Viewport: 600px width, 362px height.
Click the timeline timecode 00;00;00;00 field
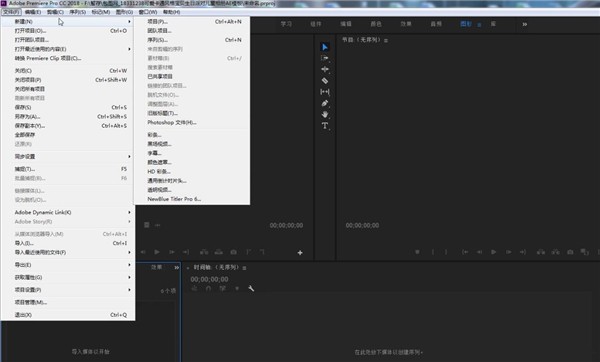pos(209,279)
